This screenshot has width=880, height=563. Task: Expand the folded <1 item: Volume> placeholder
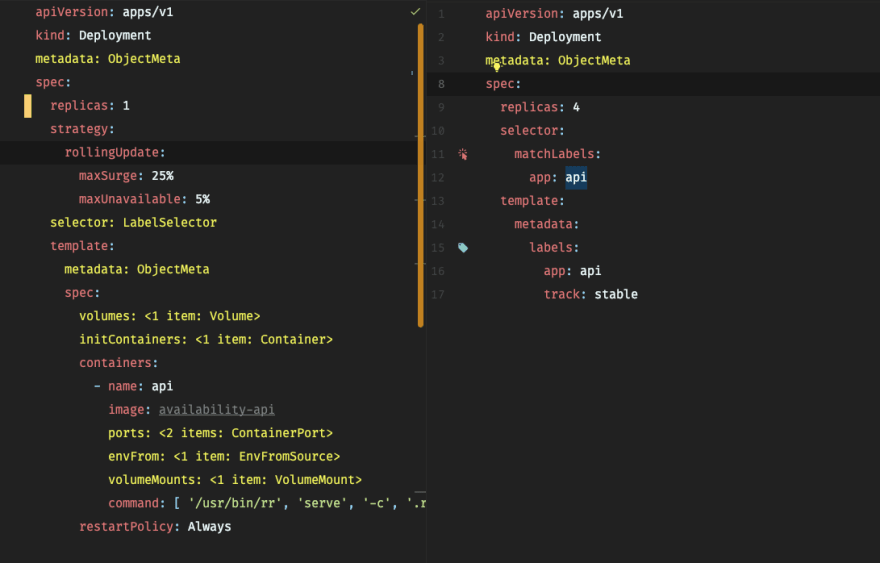pos(202,316)
